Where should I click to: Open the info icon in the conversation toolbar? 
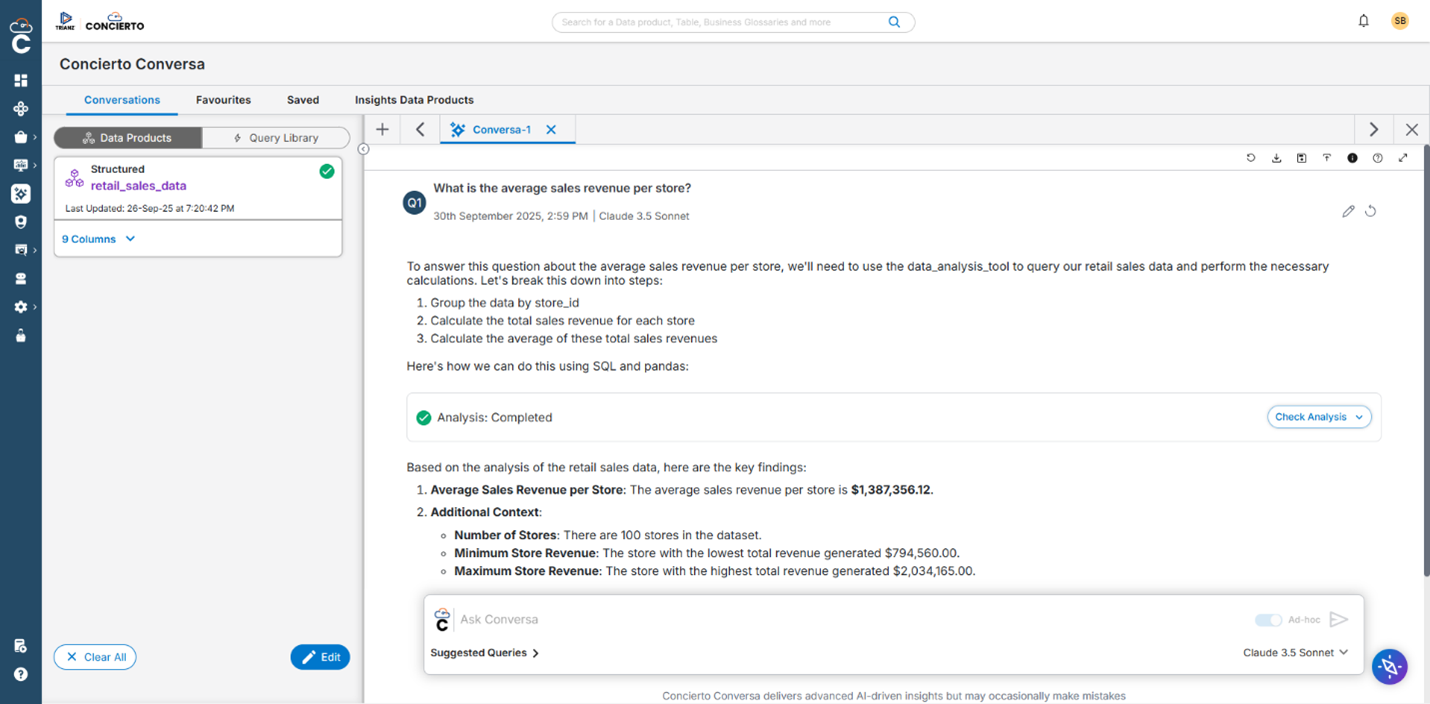click(1352, 157)
